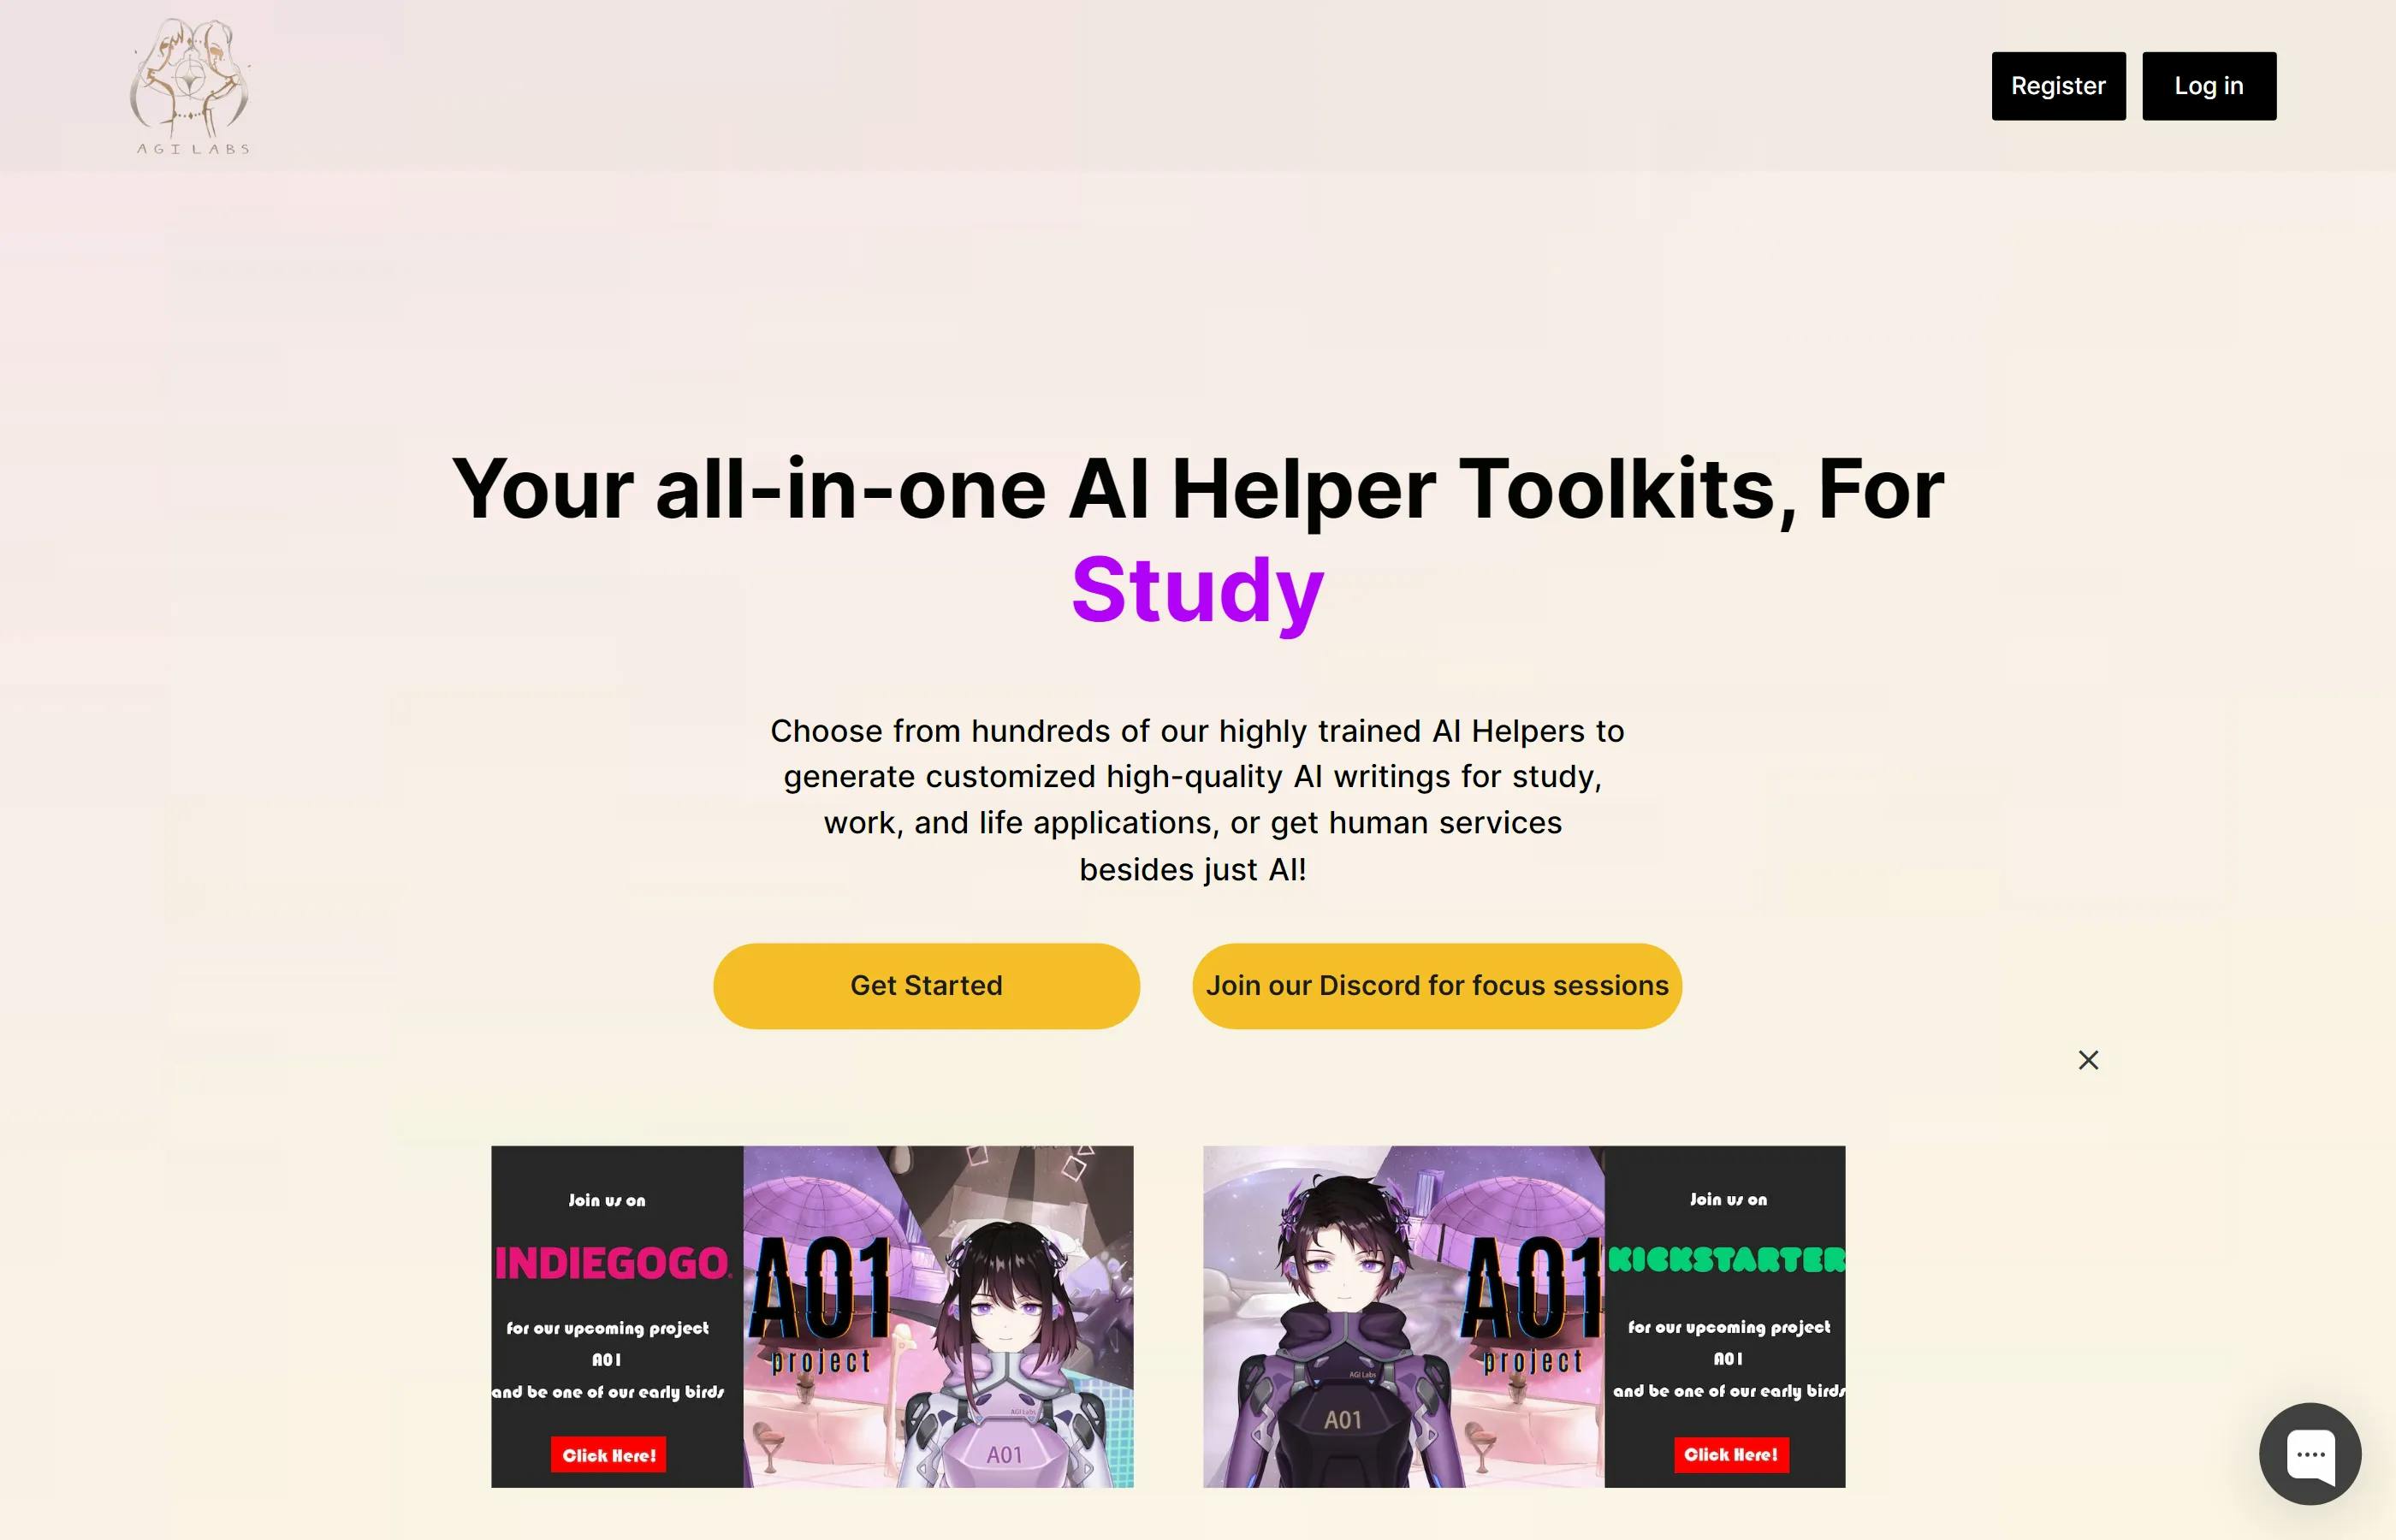The image size is (2396, 1540).
Task: Click the pink INDIEGOGO logo text
Action: 613,1263
